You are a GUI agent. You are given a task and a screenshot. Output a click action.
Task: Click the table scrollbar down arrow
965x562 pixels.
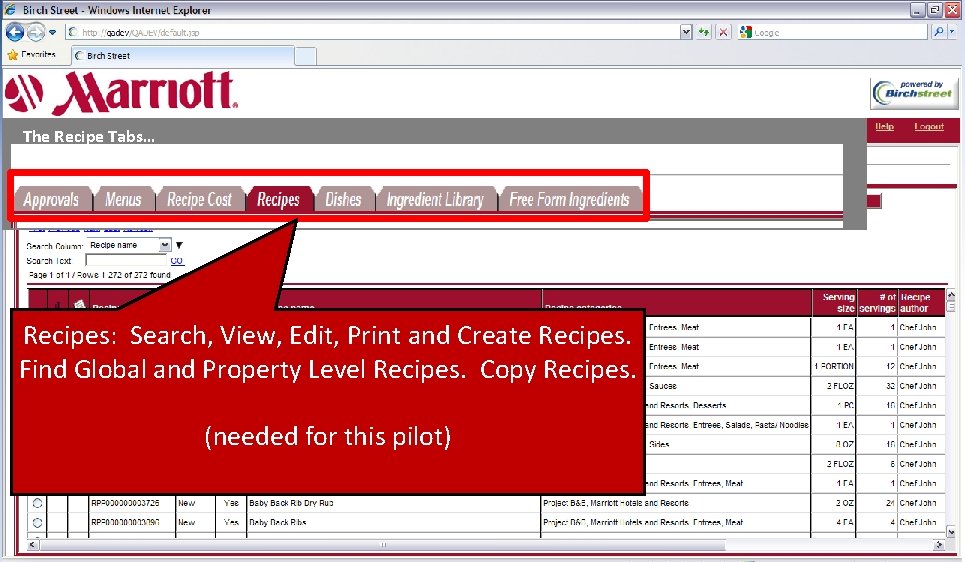coord(951,532)
